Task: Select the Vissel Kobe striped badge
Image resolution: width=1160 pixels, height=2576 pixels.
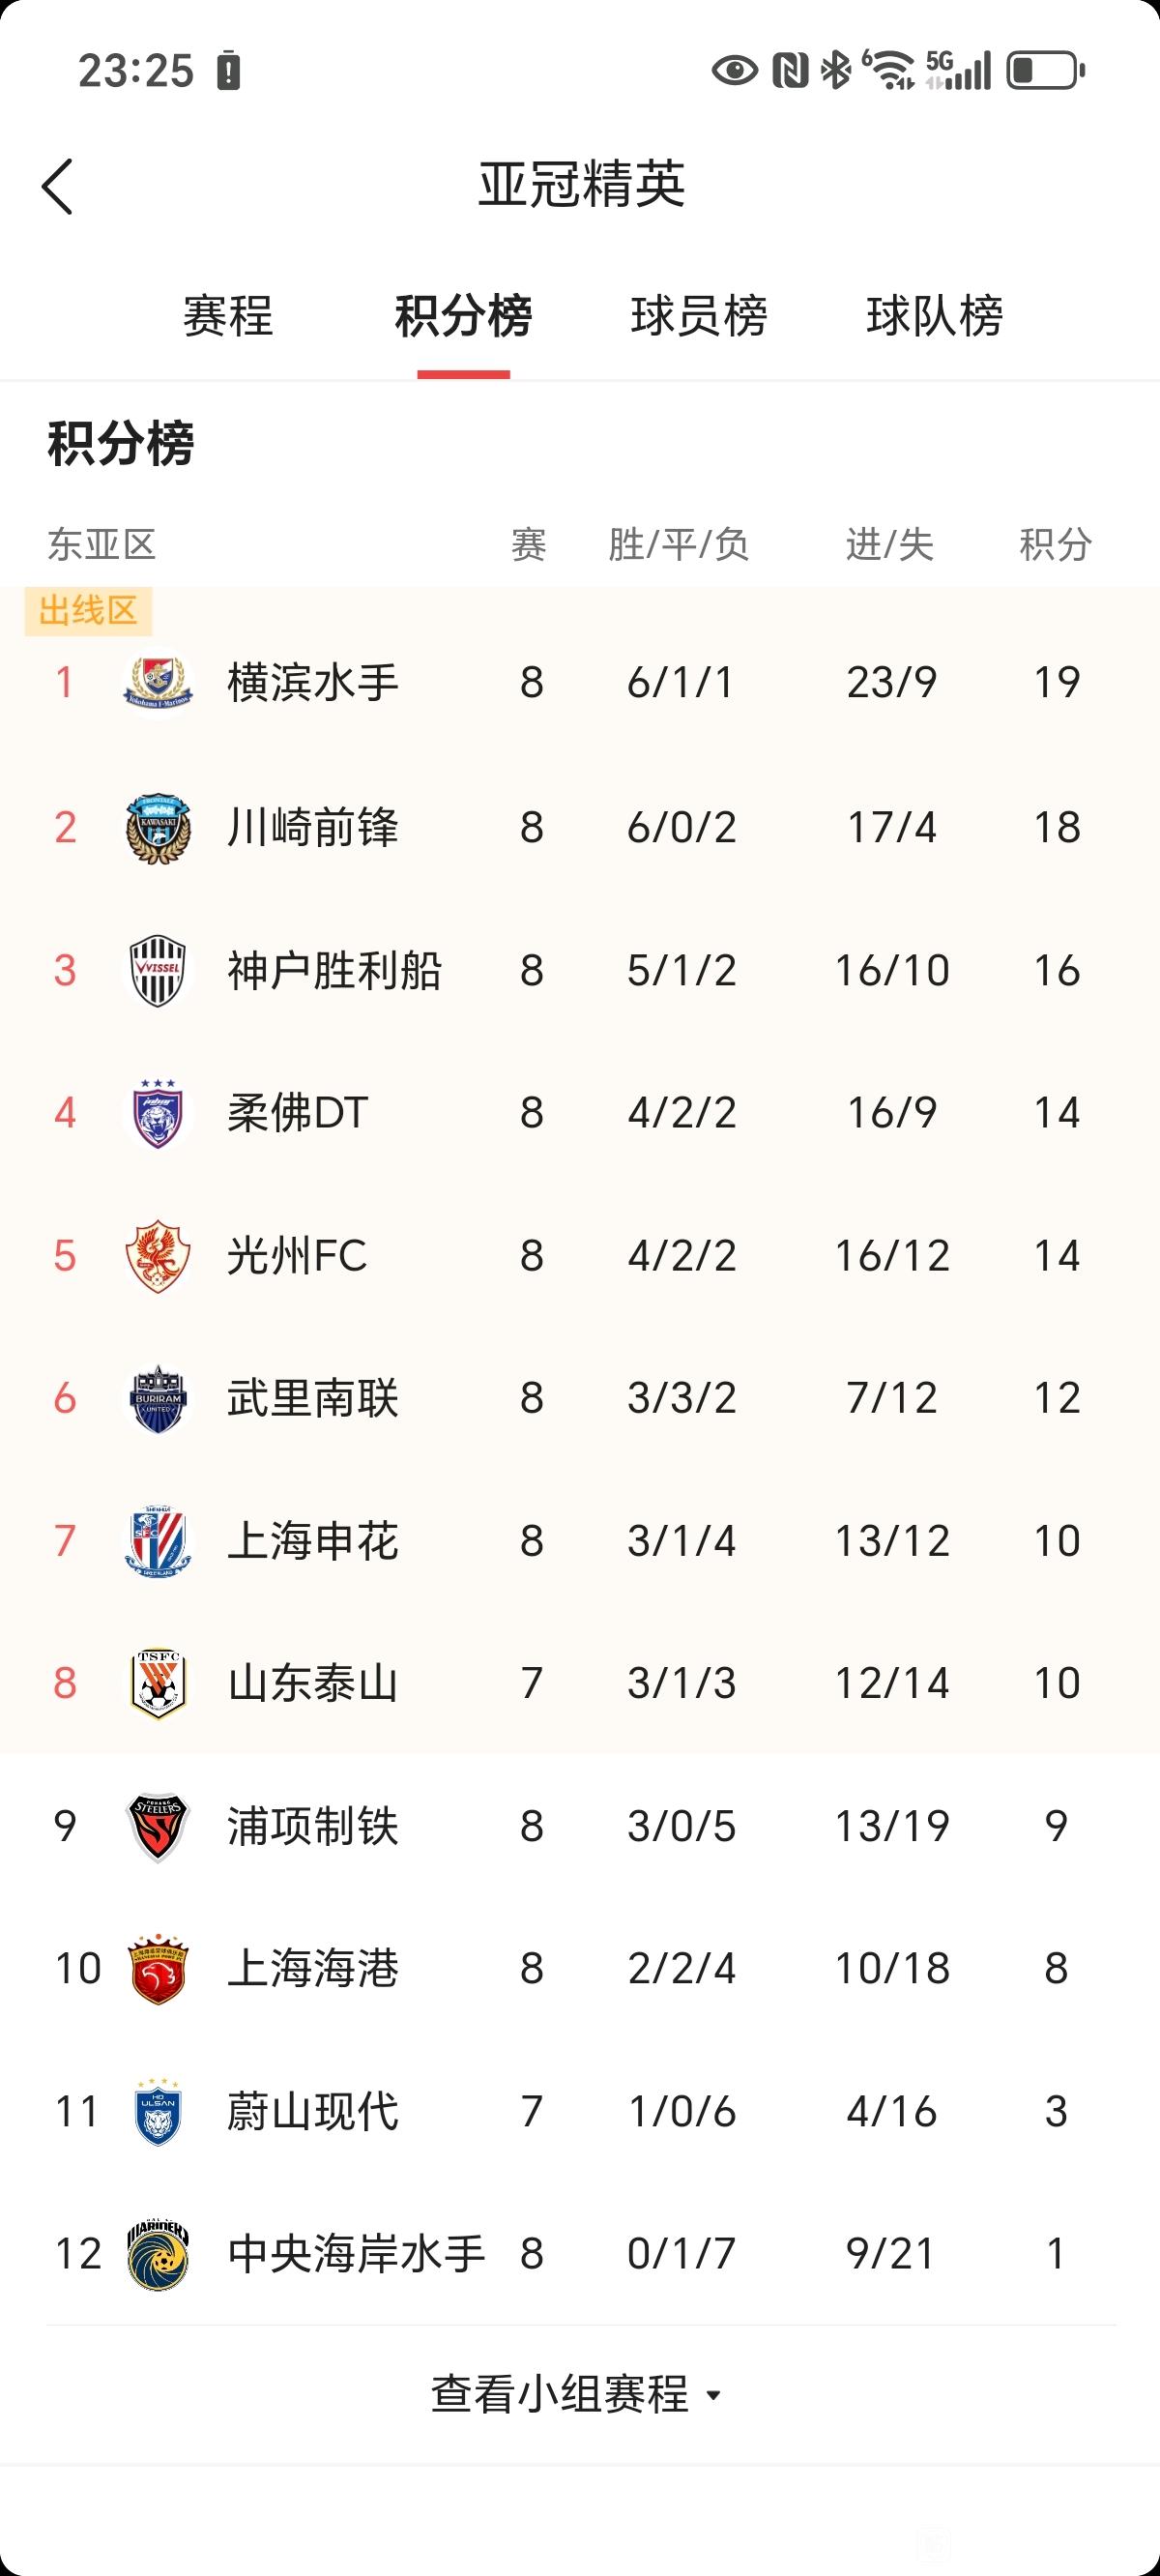Action: point(158,970)
